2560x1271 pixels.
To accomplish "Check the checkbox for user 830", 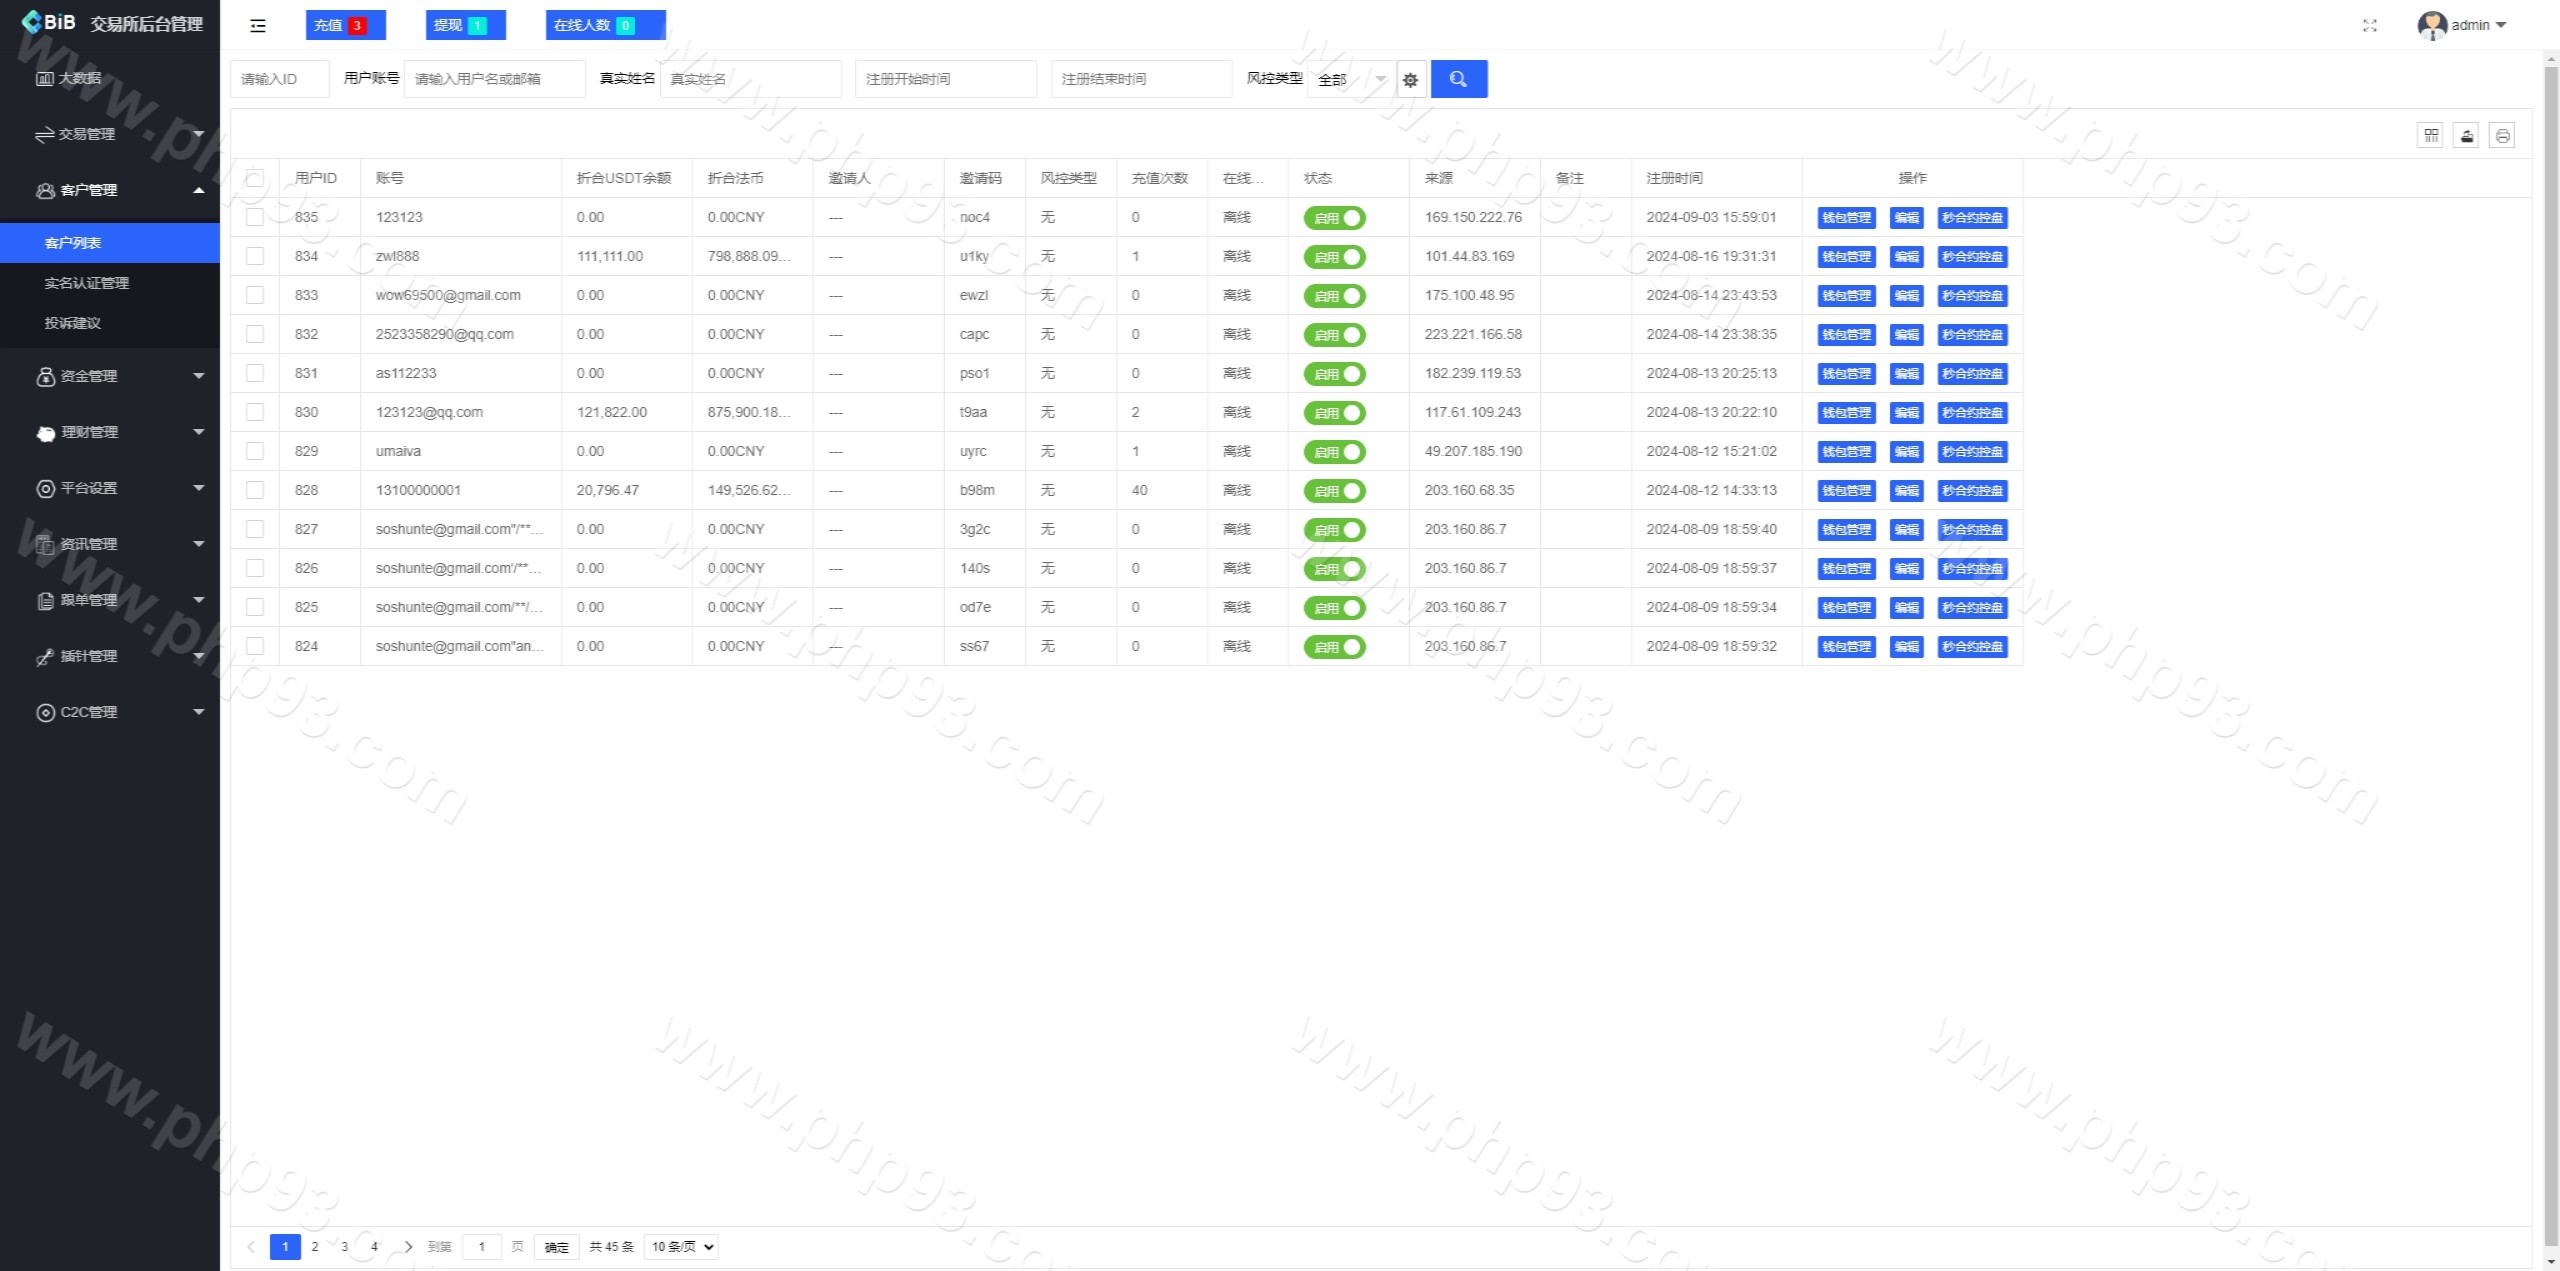I will 255,412.
